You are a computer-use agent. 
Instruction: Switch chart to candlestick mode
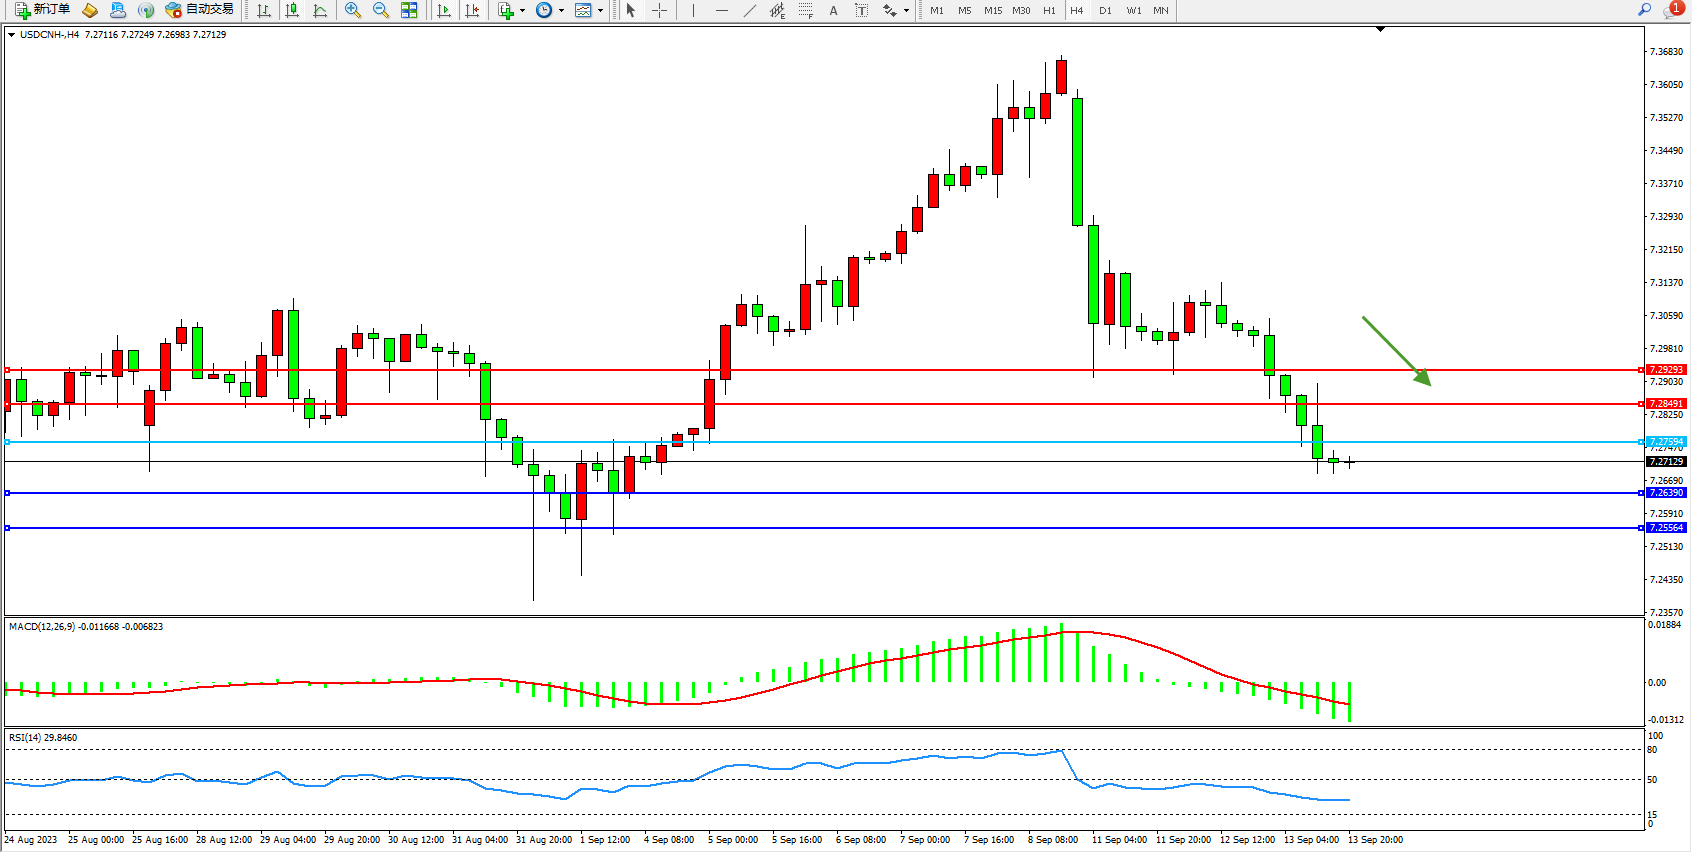click(292, 10)
